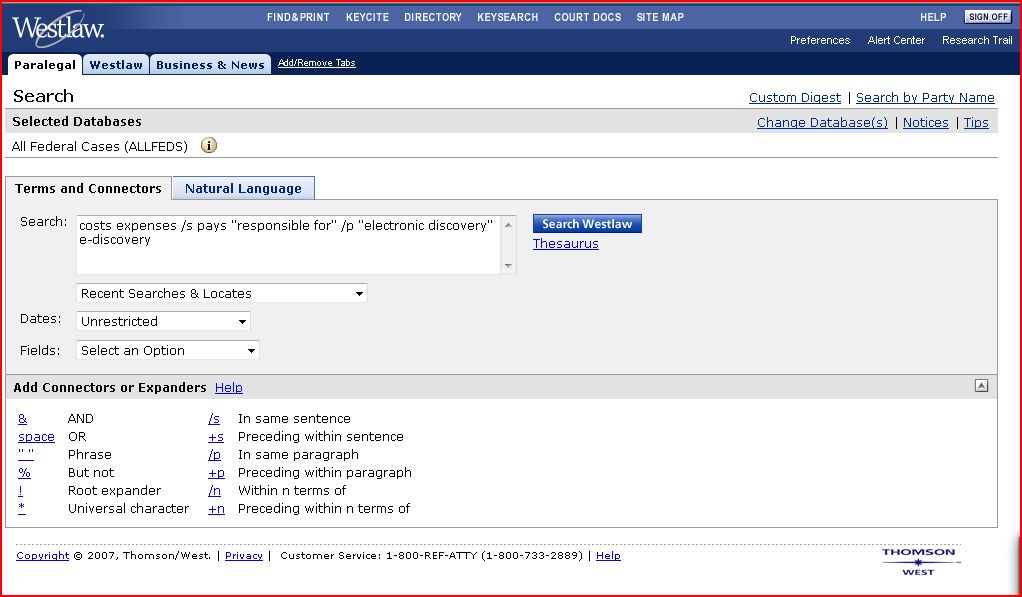Open KeyCite from the top menu
This screenshot has width=1022, height=597.
pyautogui.click(x=367, y=17)
